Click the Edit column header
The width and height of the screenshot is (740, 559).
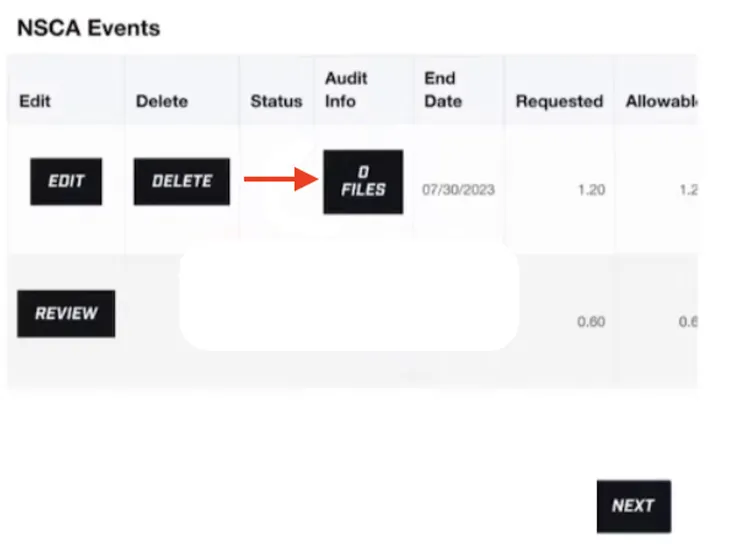(35, 101)
